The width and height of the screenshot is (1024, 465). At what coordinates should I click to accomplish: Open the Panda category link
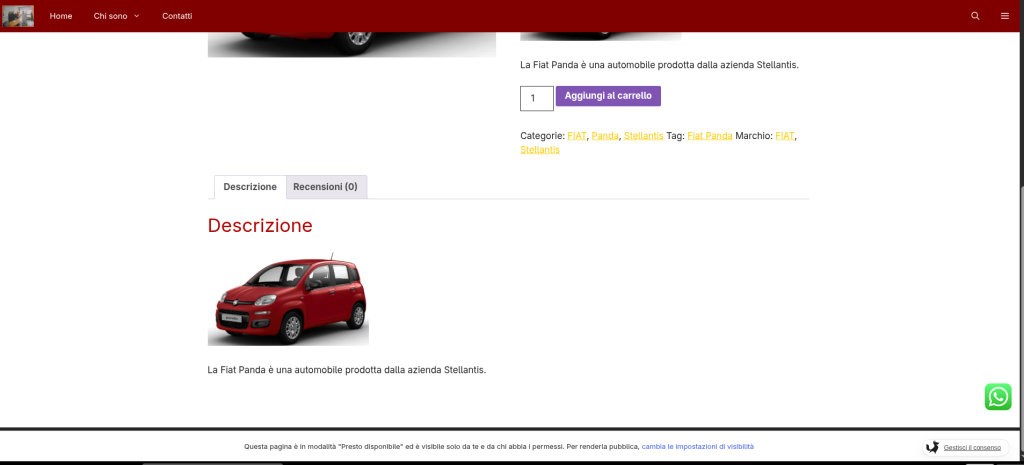coord(605,136)
